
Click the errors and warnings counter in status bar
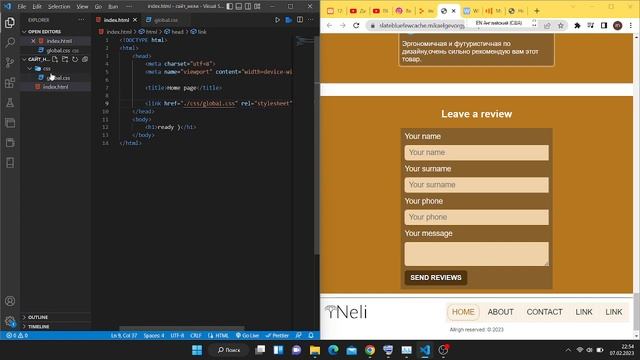17,335
